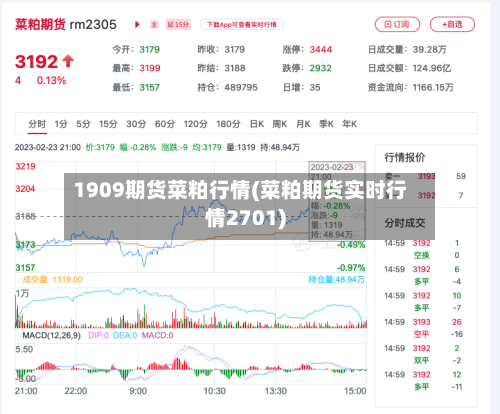Click the 持仓量:48.94万 label
This screenshot has width=500, height=414.
(x=336, y=279)
